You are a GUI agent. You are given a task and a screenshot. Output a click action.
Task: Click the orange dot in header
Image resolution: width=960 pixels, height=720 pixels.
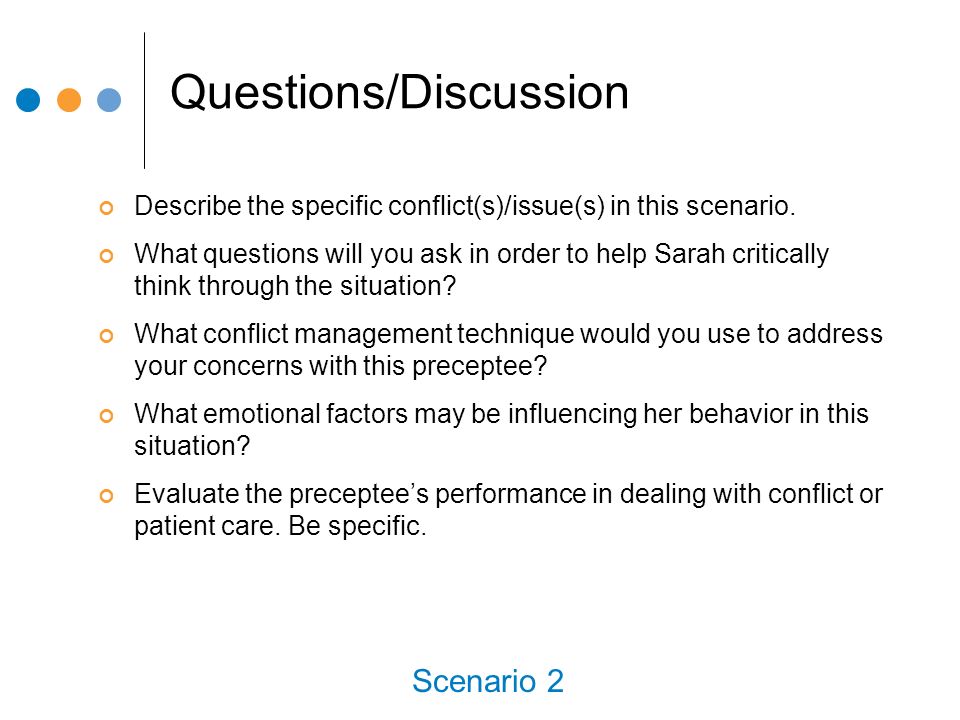(x=69, y=100)
